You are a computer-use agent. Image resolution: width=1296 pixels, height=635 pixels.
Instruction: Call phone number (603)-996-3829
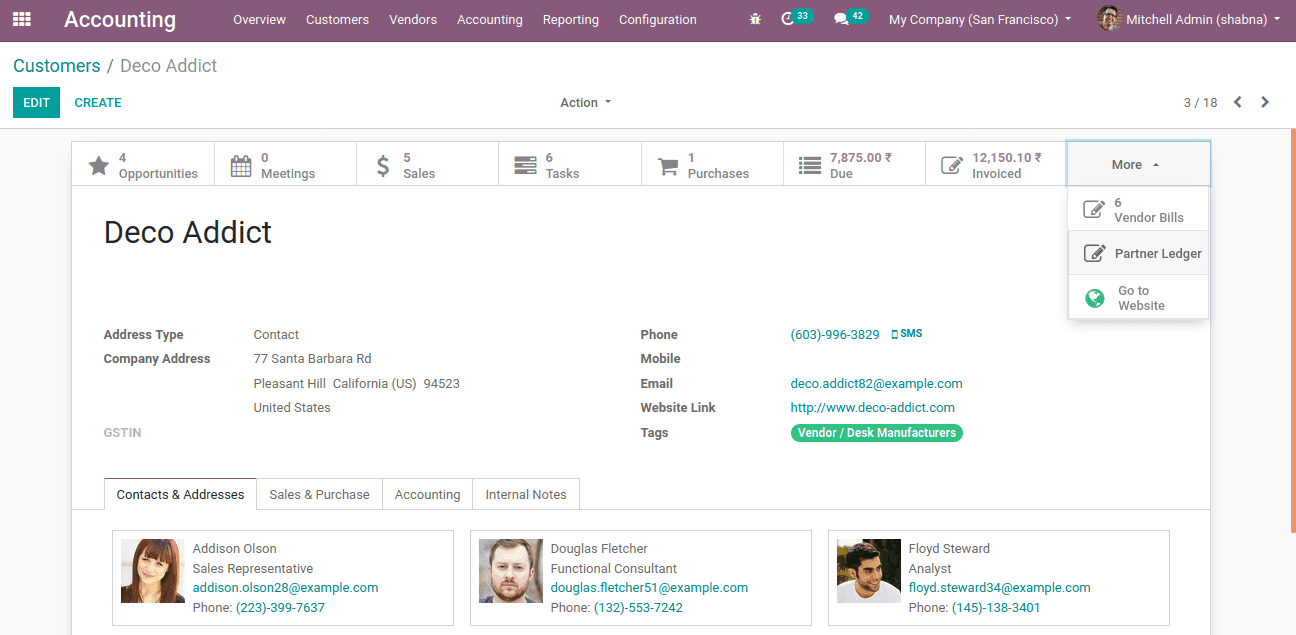[835, 335]
